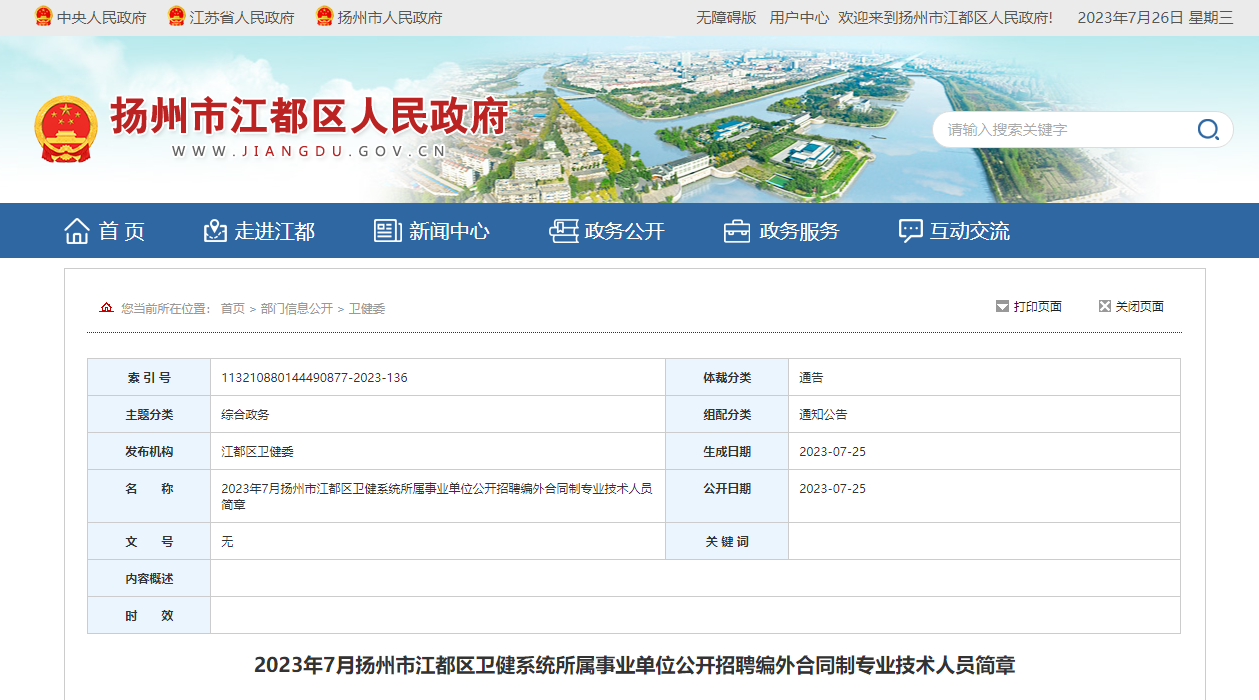This screenshot has width=1259, height=700.
Task: Click the 打印页面 print icon
Action: (x=1002, y=307)
